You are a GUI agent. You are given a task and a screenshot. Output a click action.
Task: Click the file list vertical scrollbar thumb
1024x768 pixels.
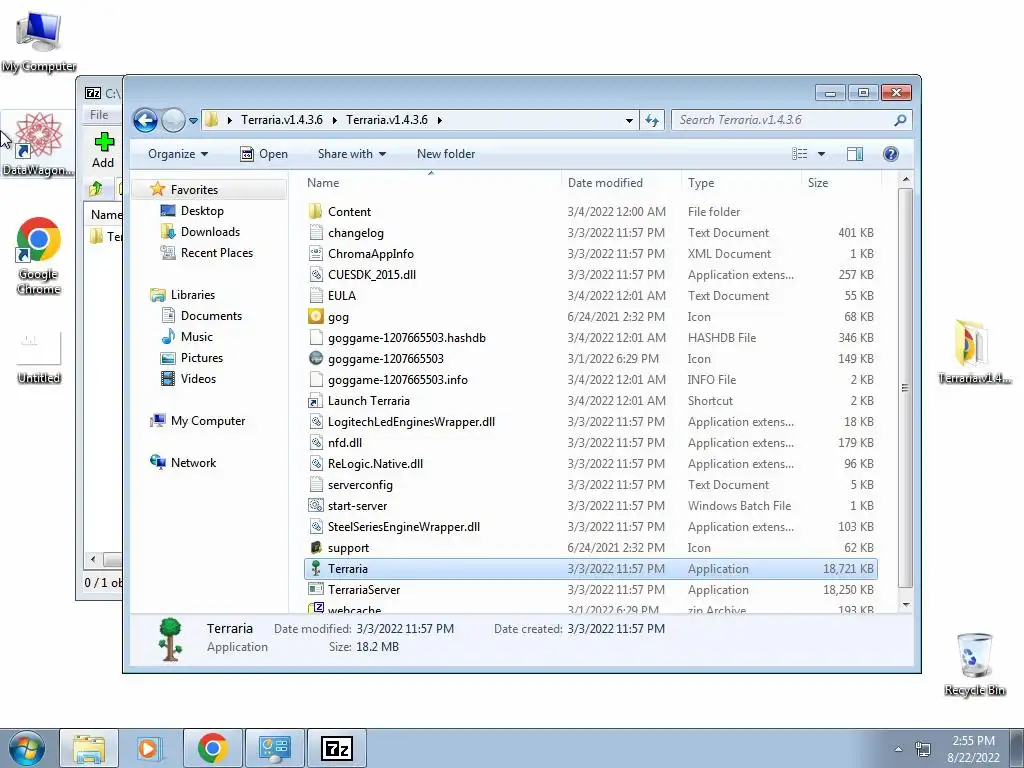(x=905, y=388)
